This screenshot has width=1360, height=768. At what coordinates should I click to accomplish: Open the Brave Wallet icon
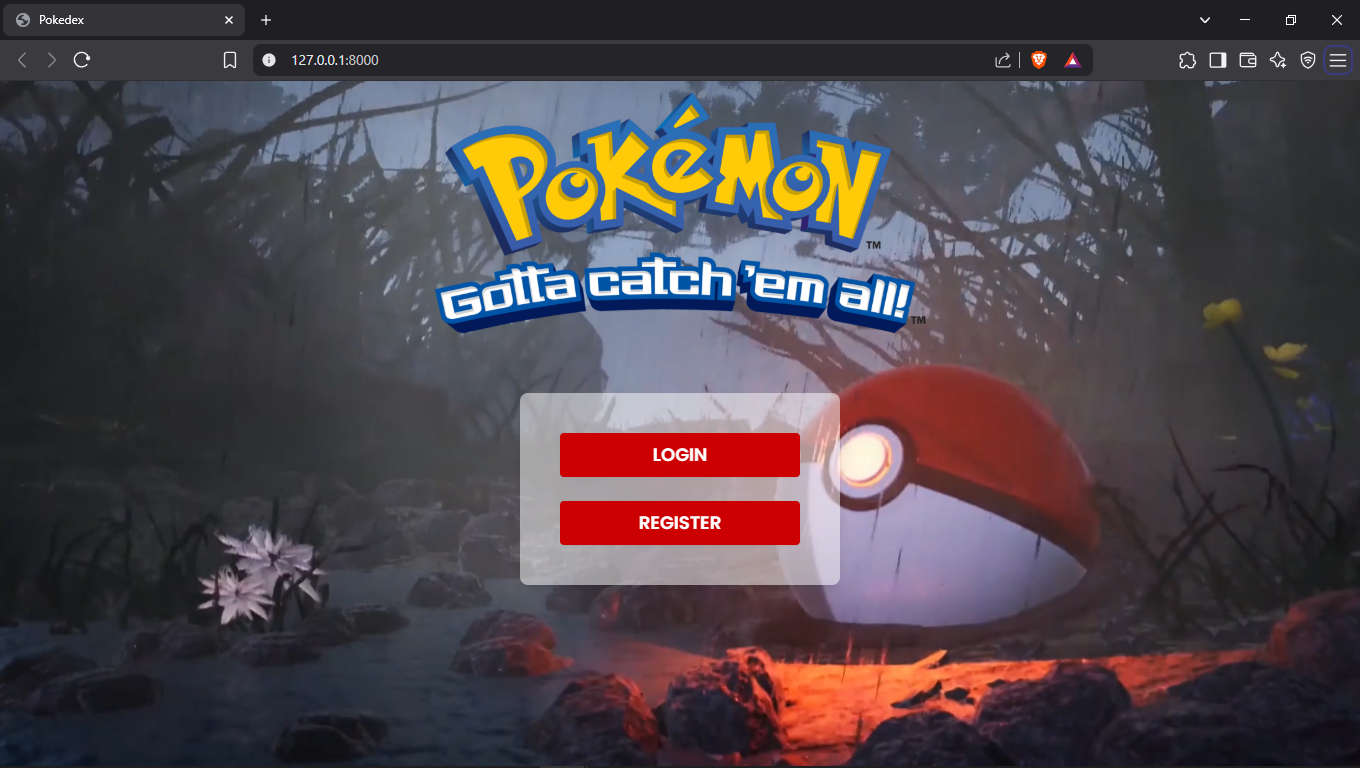(x=1247, y=60)
